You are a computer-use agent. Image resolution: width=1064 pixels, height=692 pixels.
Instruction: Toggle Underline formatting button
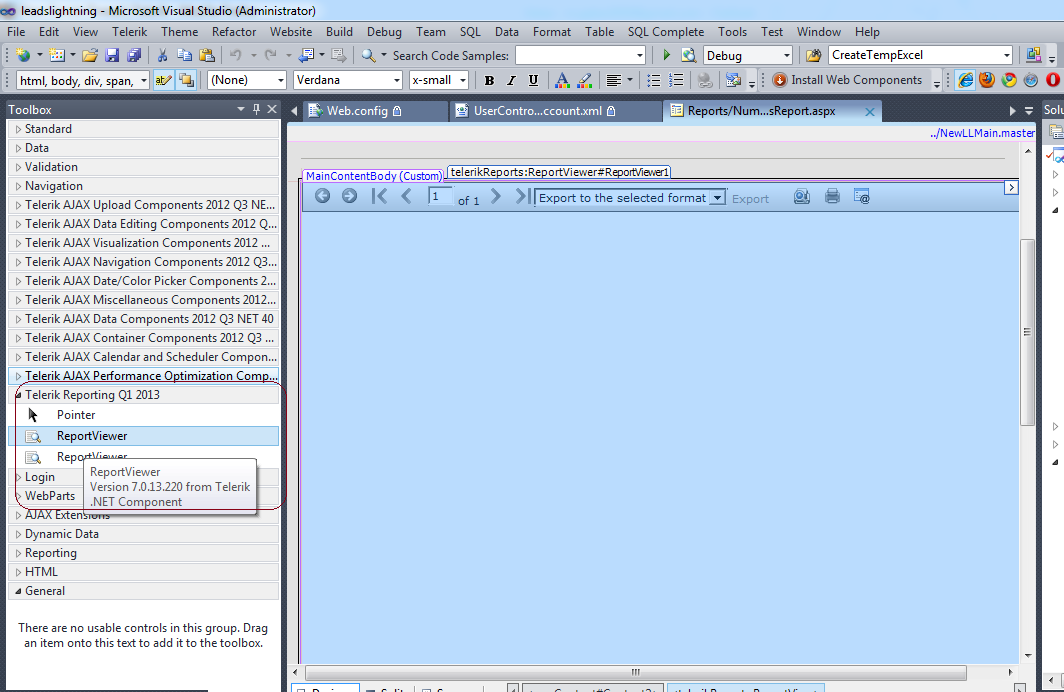tap(533, 81)
